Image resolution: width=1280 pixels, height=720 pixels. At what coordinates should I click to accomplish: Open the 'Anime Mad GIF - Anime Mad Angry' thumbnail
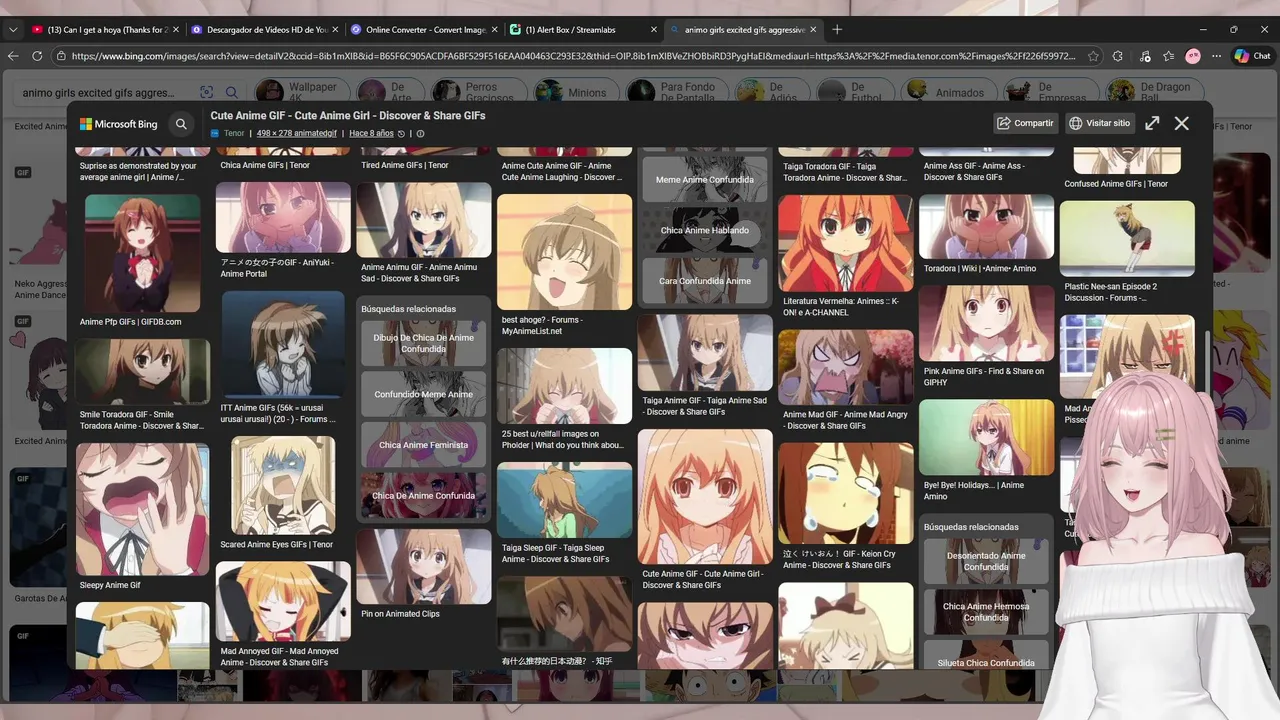tap(846, 367)
